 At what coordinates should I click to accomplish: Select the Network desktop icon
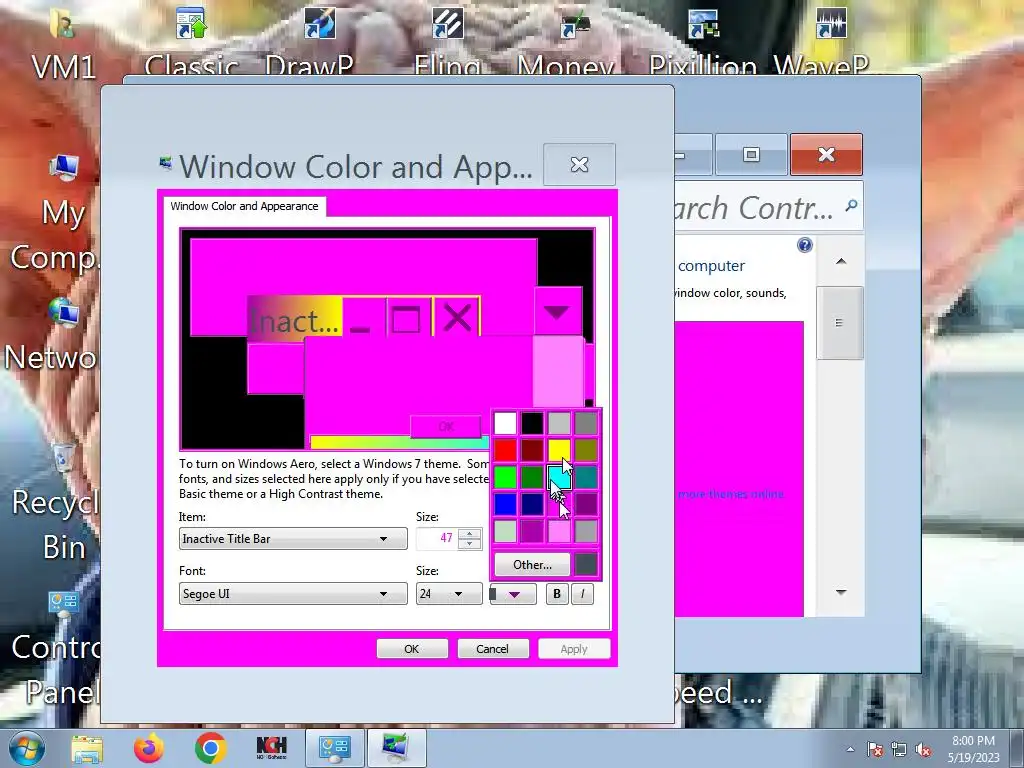pos(63,315)
